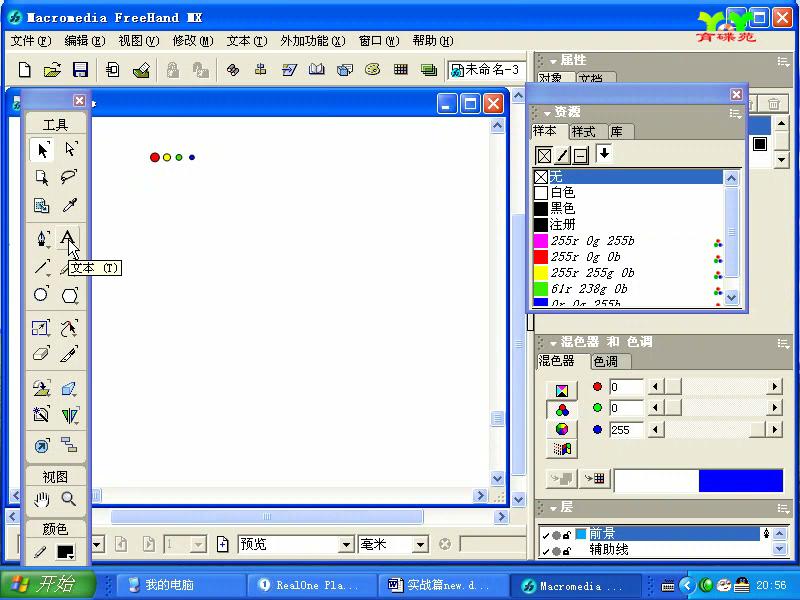Switch mixer to CMYK mode
The width and height of the screenshot is (800, 600).
[562, 391]
